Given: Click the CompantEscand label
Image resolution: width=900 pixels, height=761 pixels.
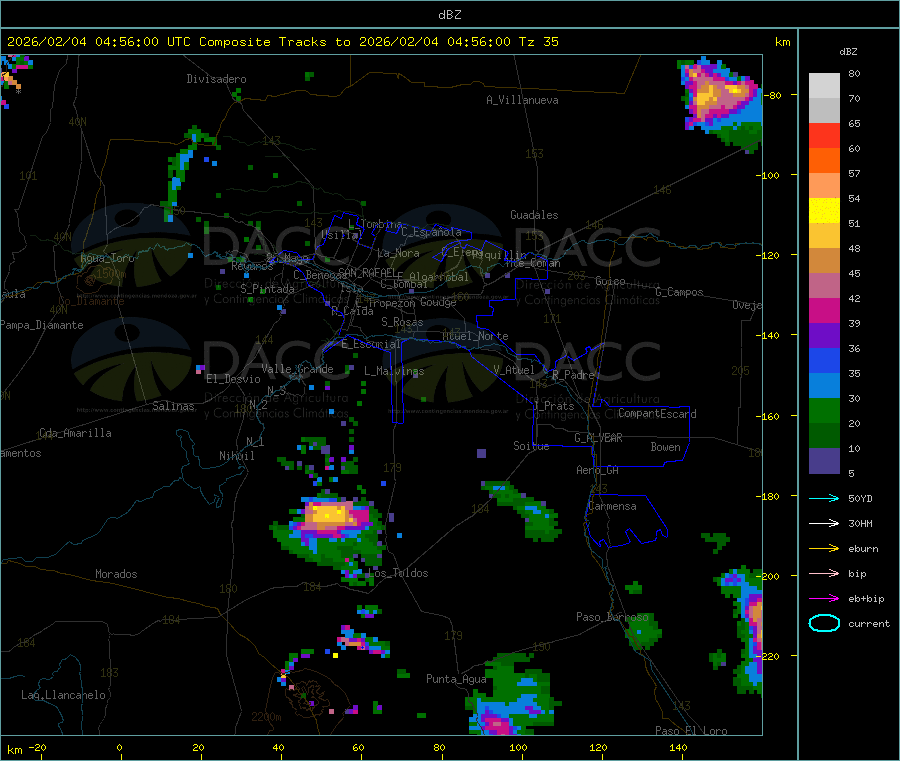Looking at the screenshot, I should coord(657,413).
